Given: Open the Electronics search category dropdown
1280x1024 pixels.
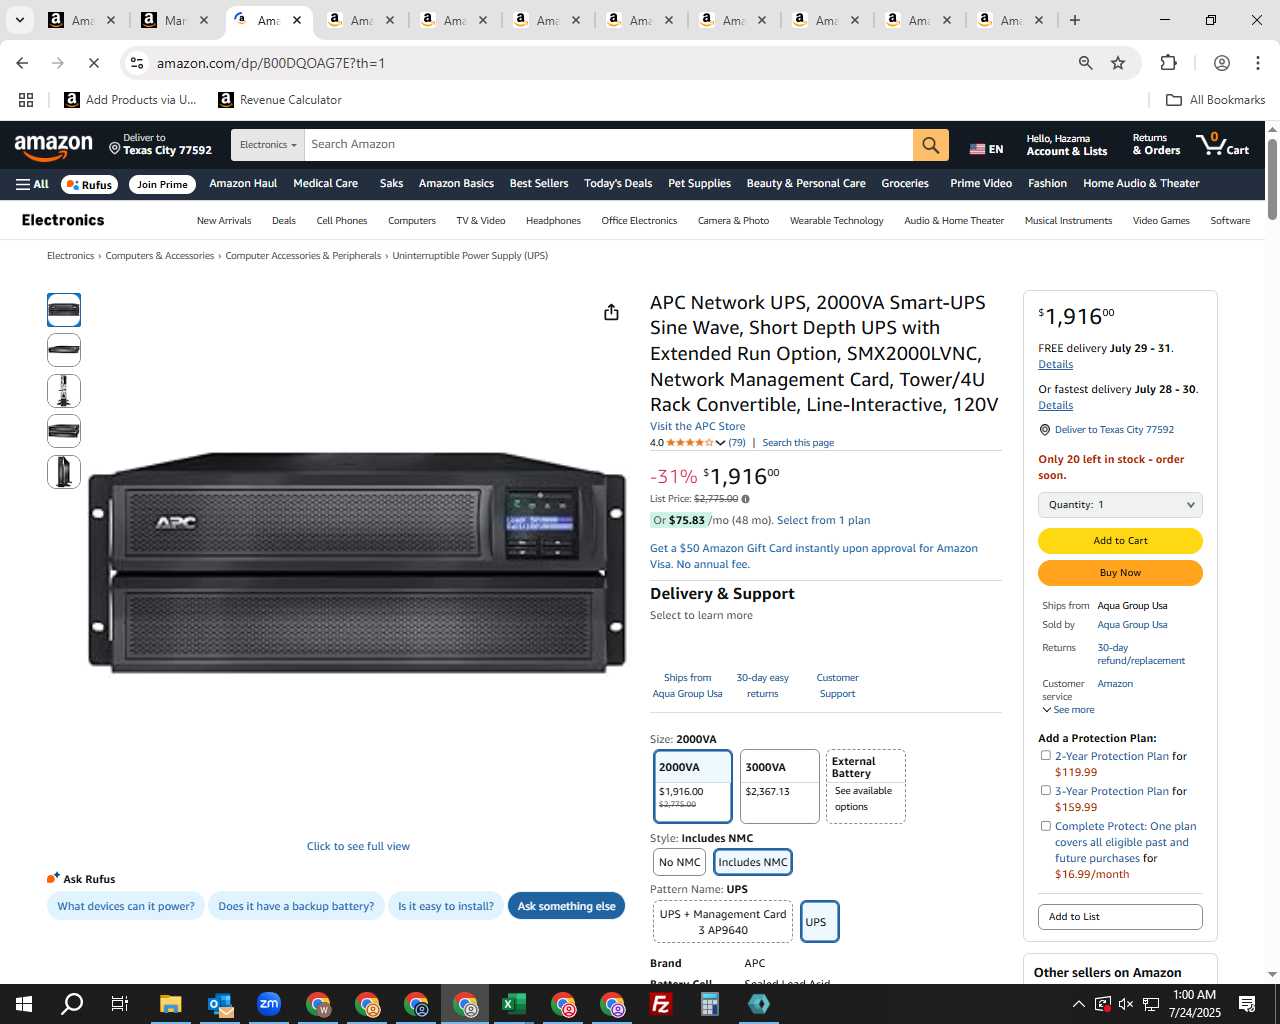Looking at the screenshot, I should pos(267,145).
